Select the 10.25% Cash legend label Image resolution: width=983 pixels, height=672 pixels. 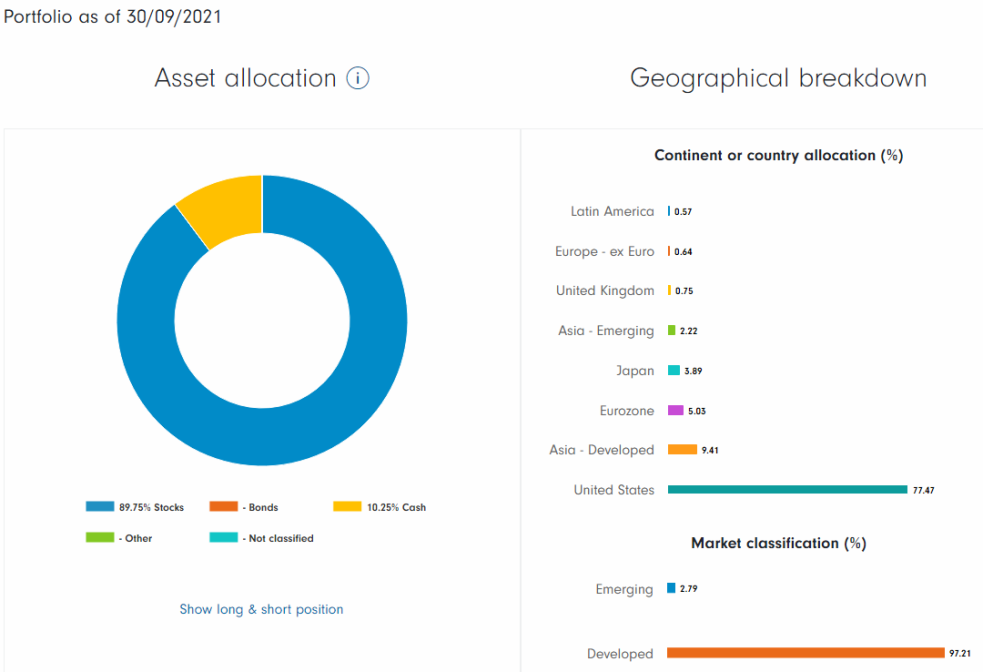click(x=396, y=507)
